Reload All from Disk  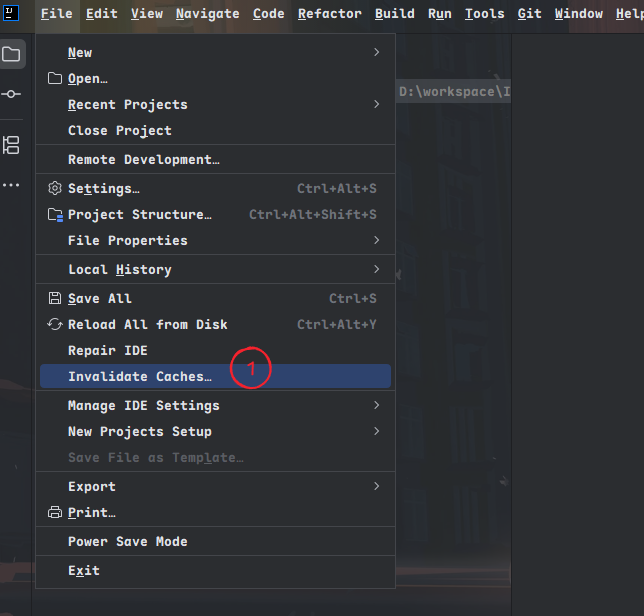click(x=147, y=324)
